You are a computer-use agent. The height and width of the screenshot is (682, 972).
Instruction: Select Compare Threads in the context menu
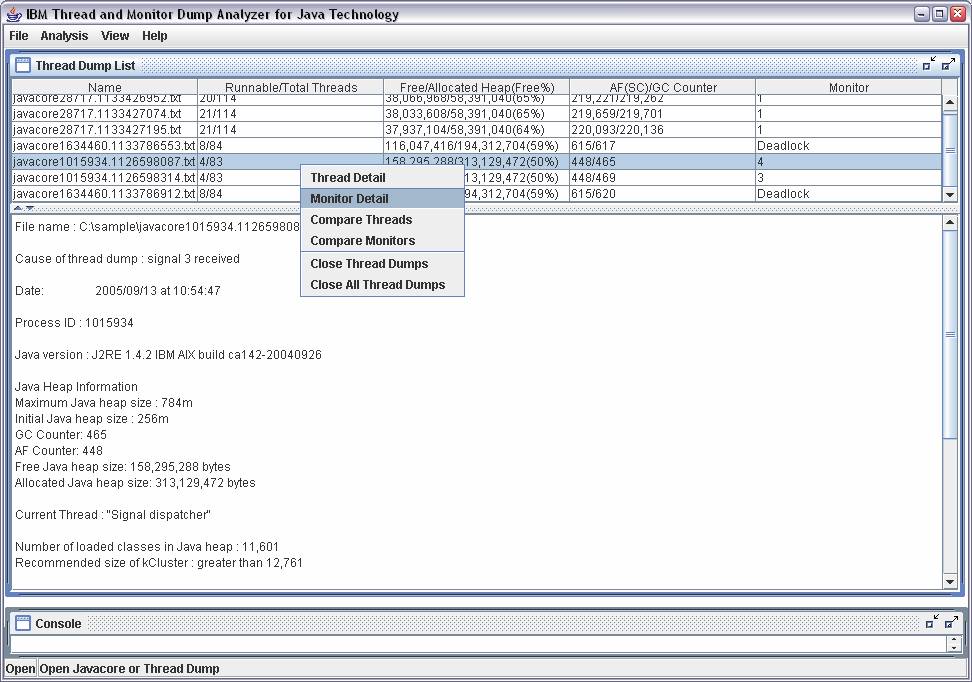[382, 219]
